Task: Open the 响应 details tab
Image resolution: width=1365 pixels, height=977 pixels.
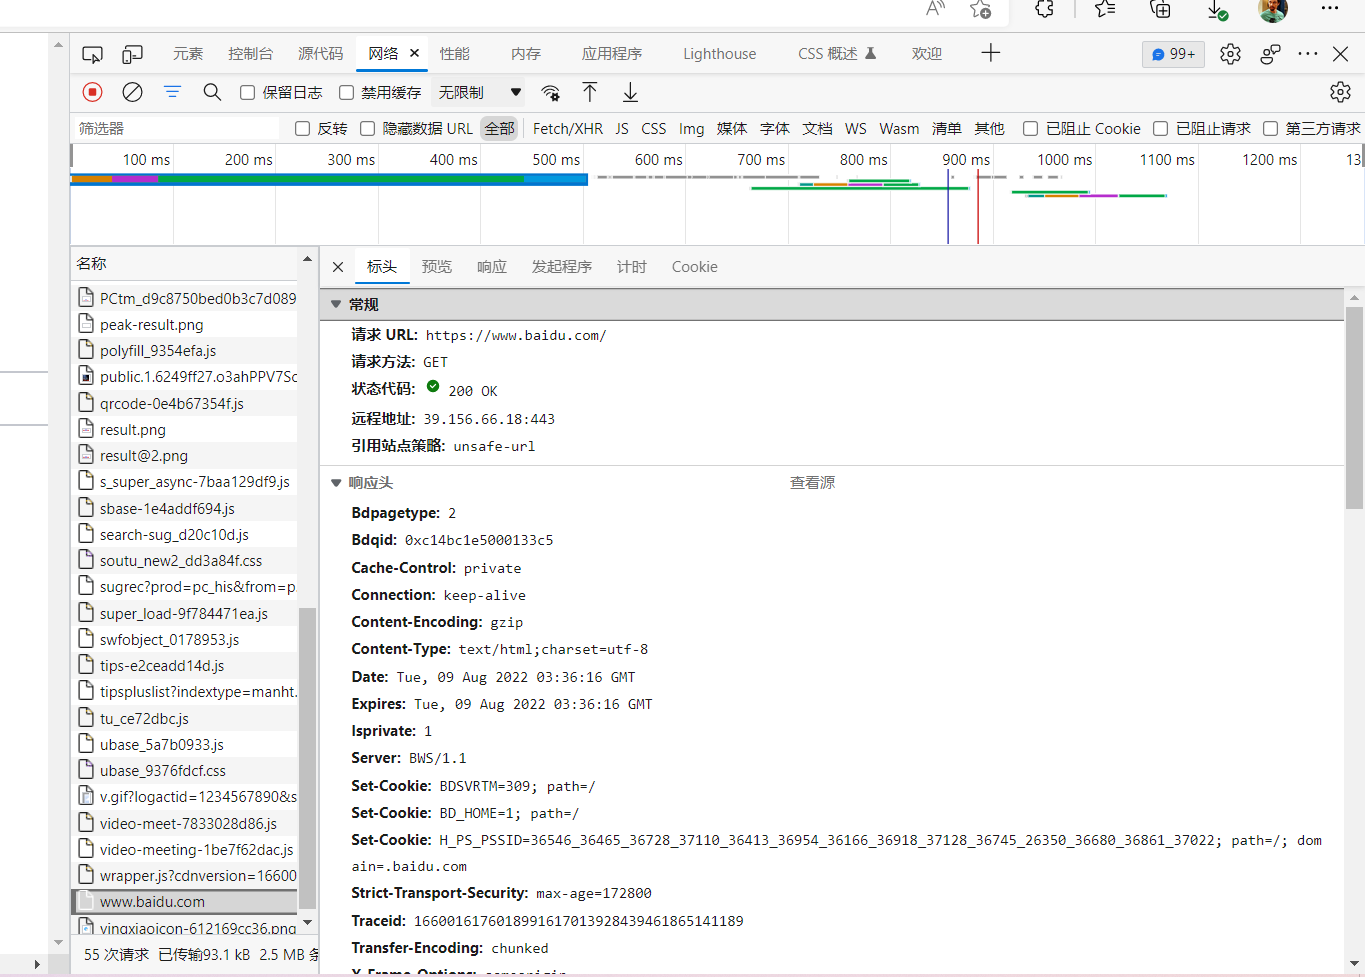Action: [491, 267]
